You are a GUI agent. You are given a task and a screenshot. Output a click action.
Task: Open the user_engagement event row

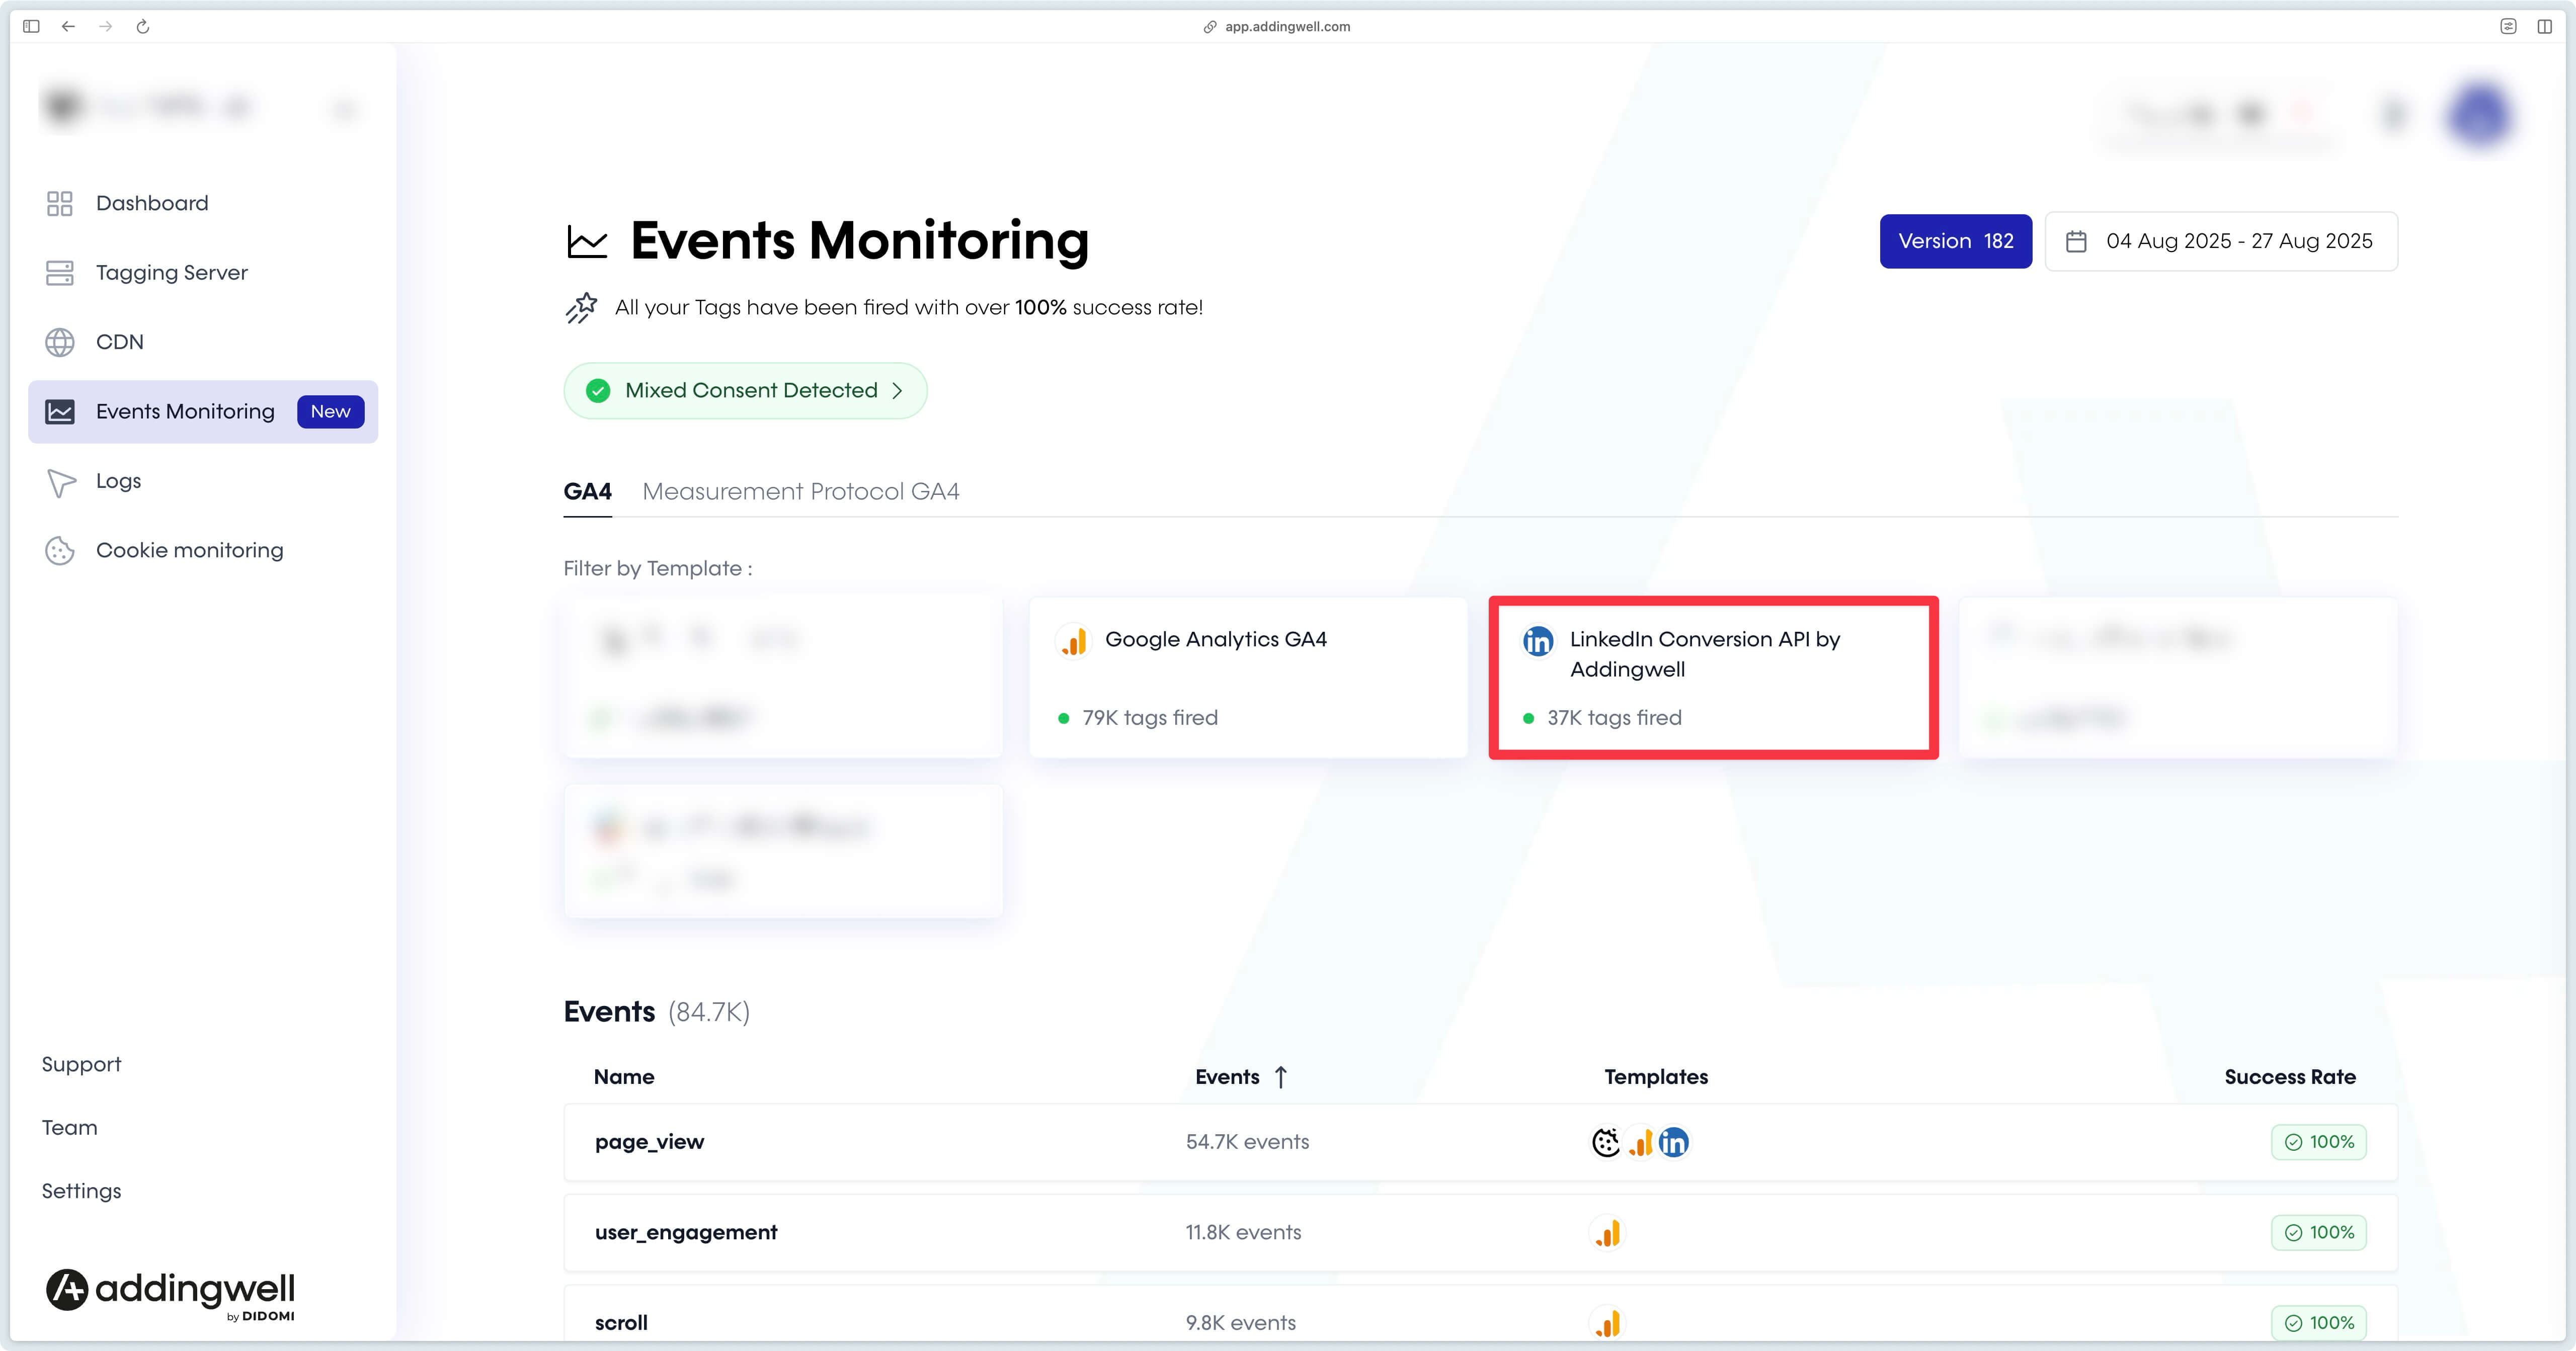click(x=1480, y=1233)
